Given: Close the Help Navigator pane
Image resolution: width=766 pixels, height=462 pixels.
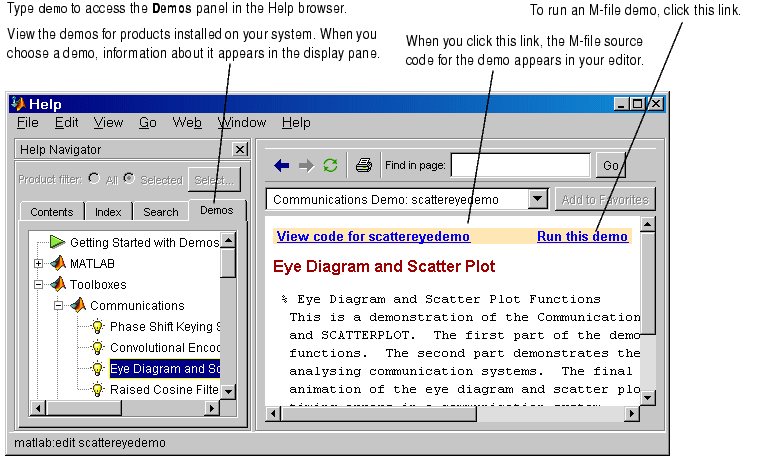Looking at the screenshot, I should pos(240,149).
